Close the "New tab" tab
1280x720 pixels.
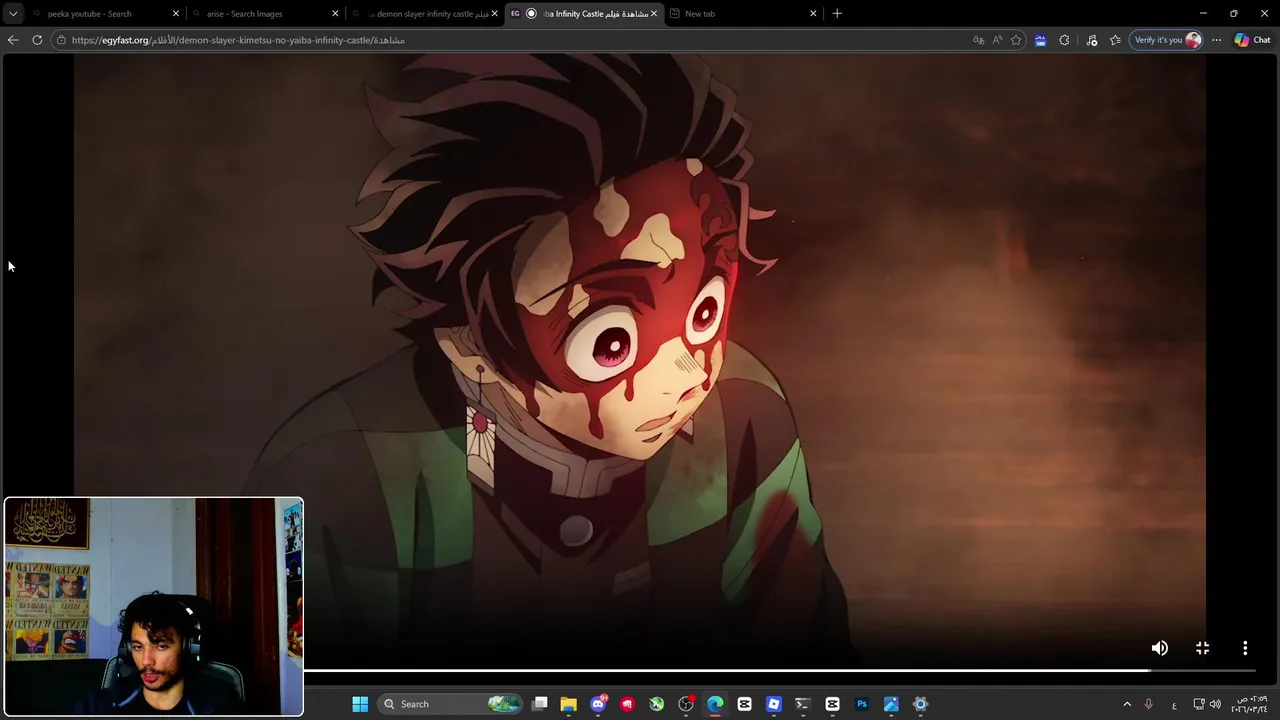[x=813, y=13]
